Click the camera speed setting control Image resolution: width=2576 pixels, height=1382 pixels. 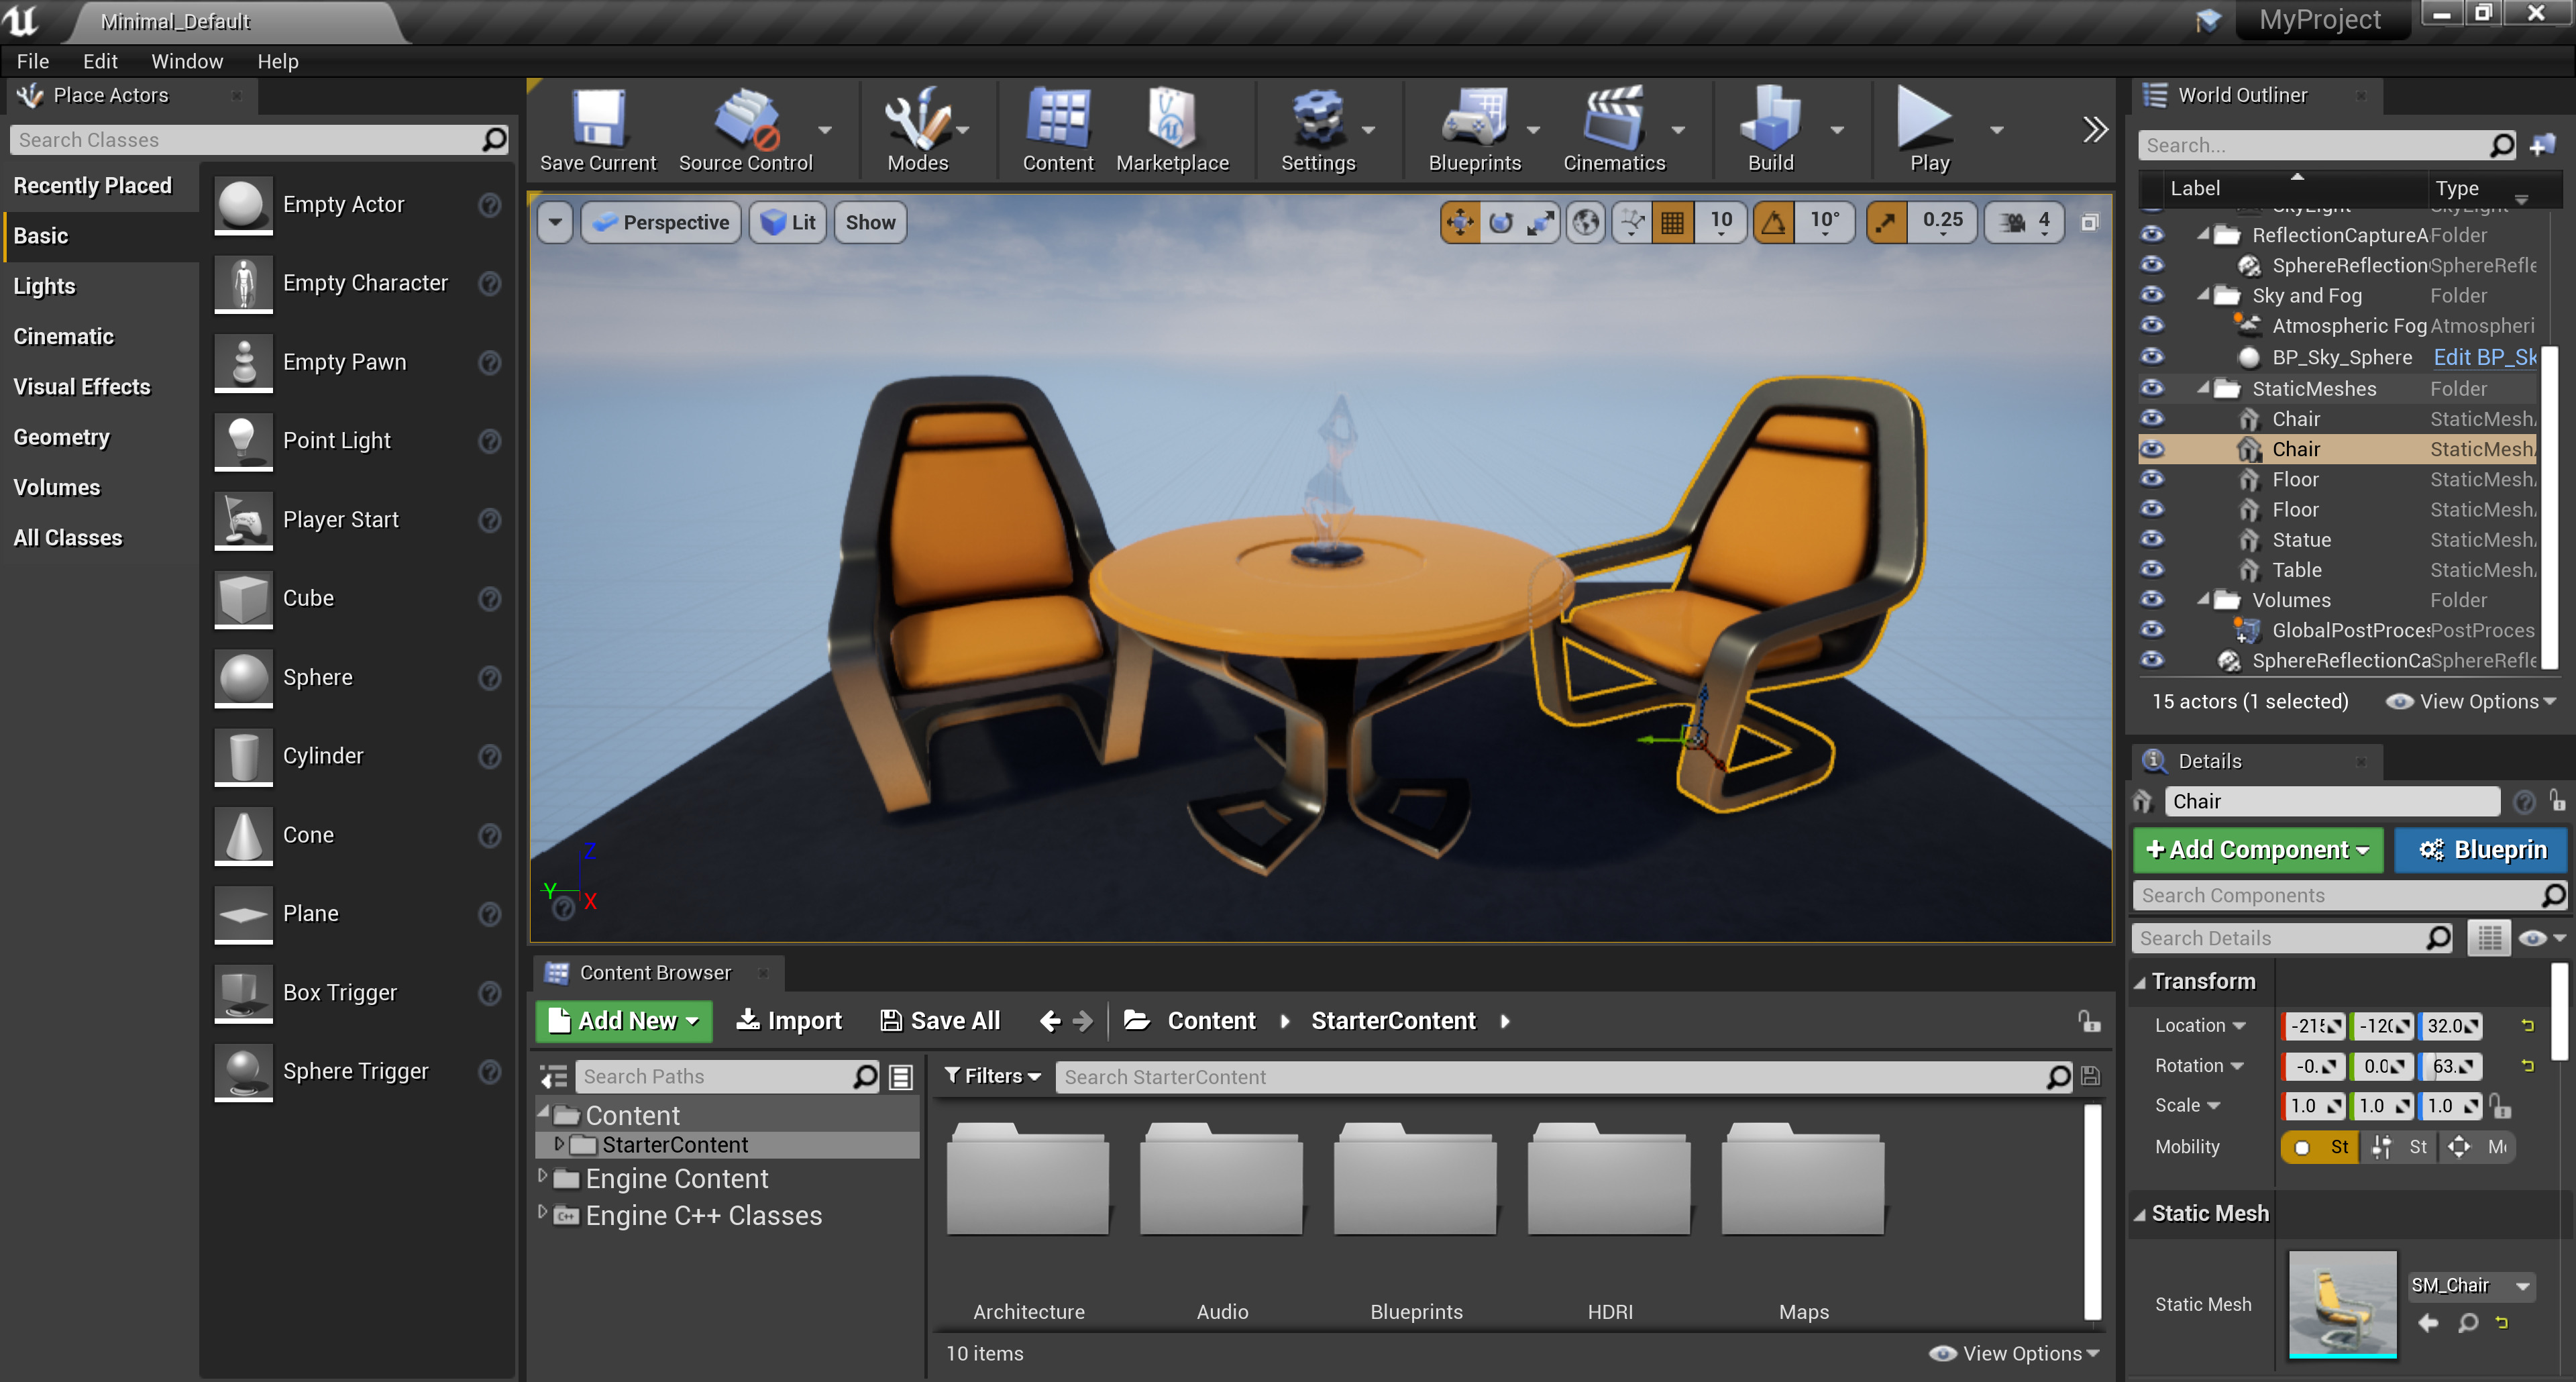[x=2023, y=222]
